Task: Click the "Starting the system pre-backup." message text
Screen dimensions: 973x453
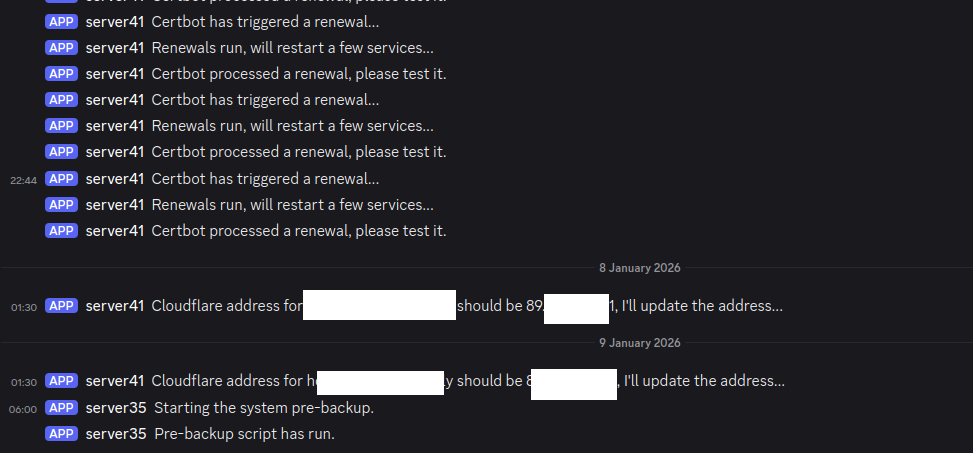Action: pyautogui.click(x=264, y=408)
